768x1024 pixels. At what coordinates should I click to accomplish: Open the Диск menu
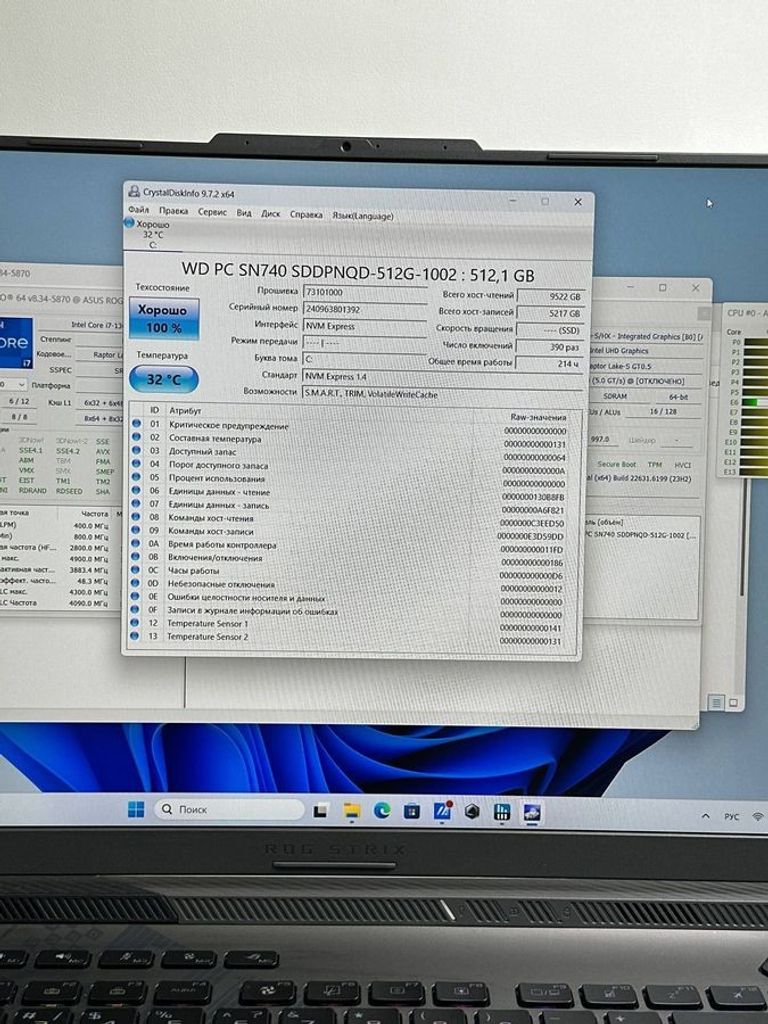[x=270, y=214]
